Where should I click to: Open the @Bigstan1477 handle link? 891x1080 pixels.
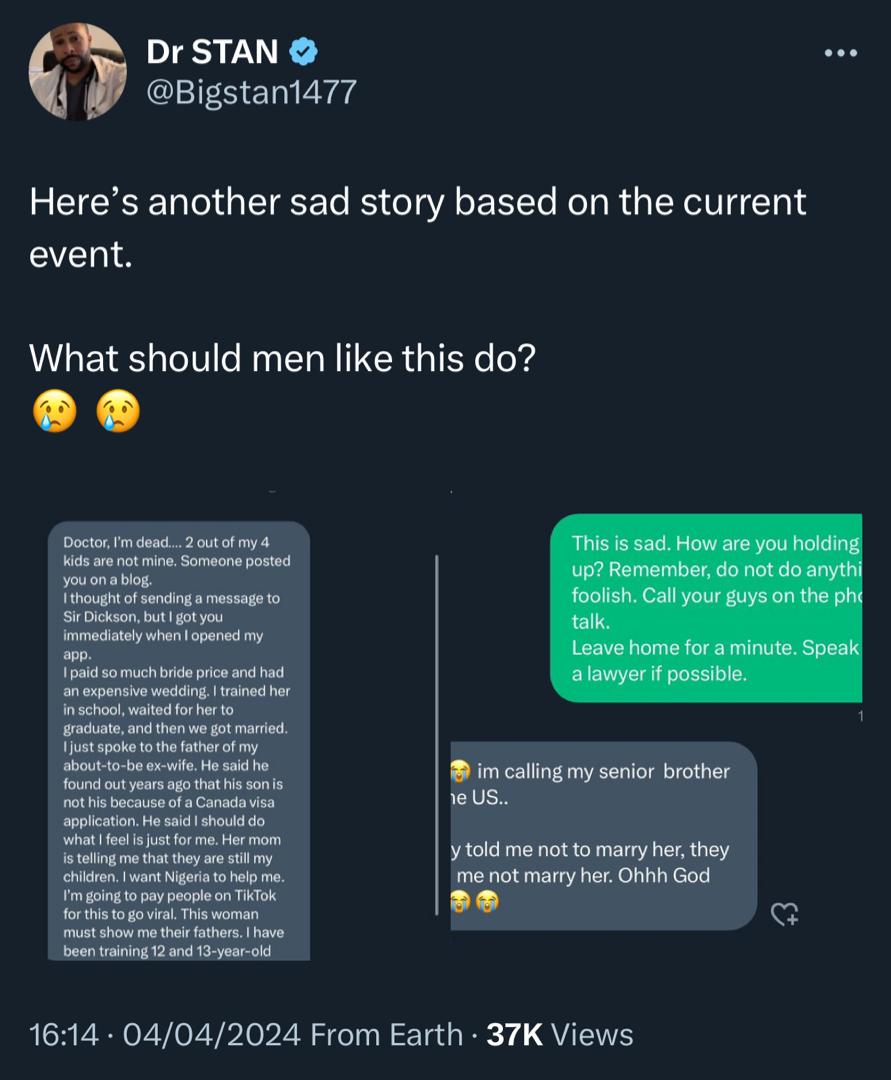click(251, 92)
